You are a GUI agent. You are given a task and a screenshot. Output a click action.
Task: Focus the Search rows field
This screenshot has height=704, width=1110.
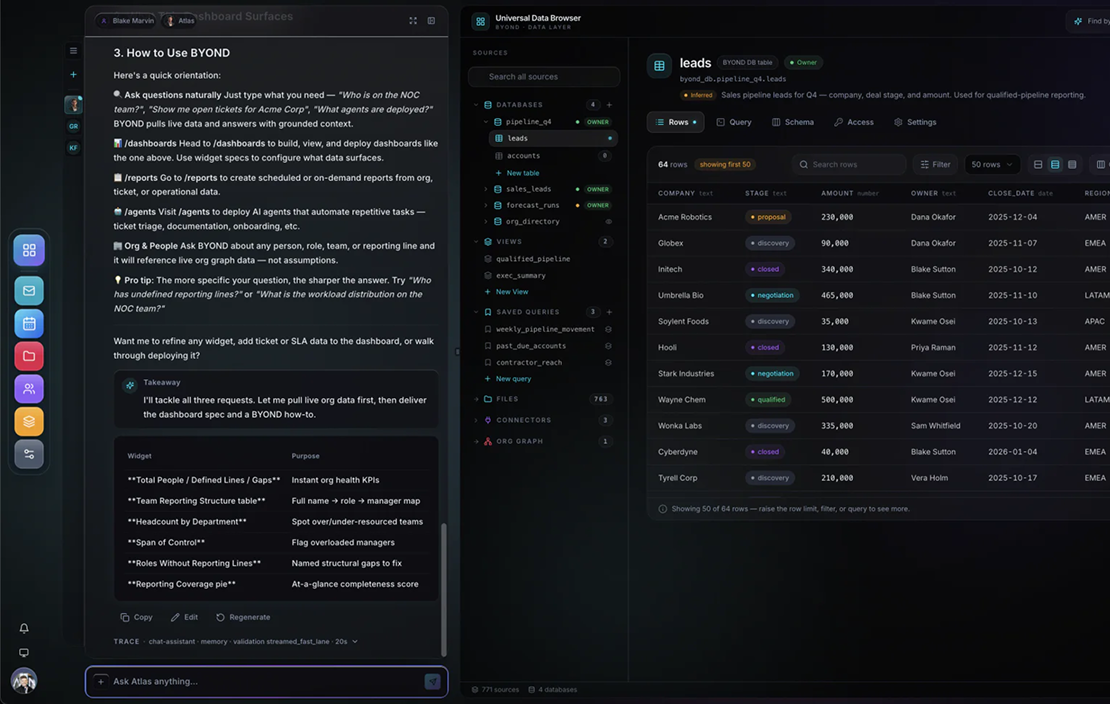[849, 164]
